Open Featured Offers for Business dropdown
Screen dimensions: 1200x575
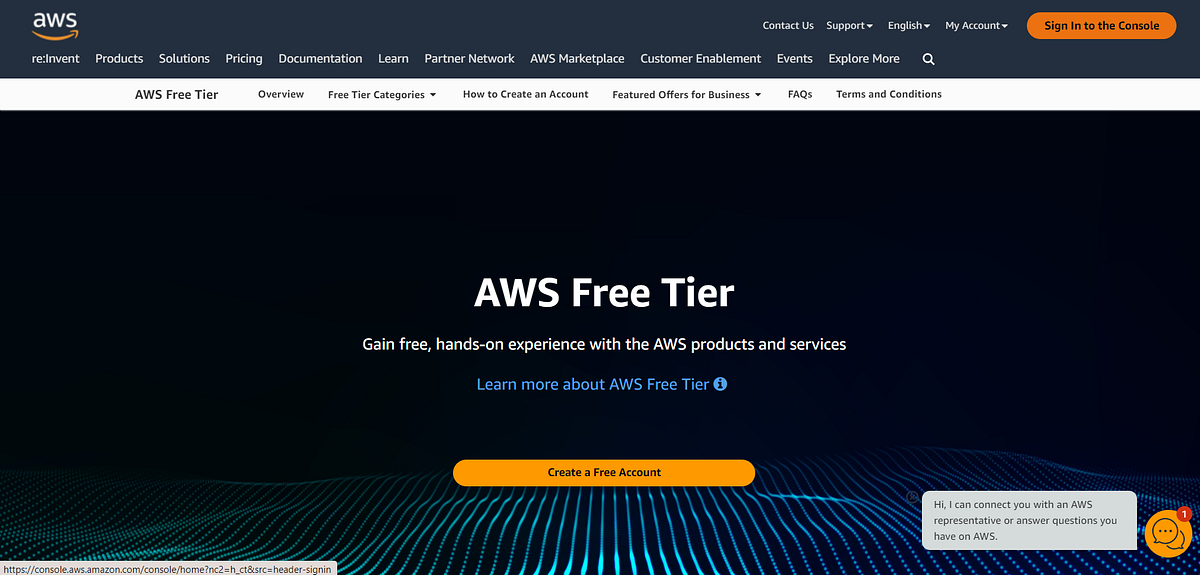pyautogui.click(x=687, y=94)
